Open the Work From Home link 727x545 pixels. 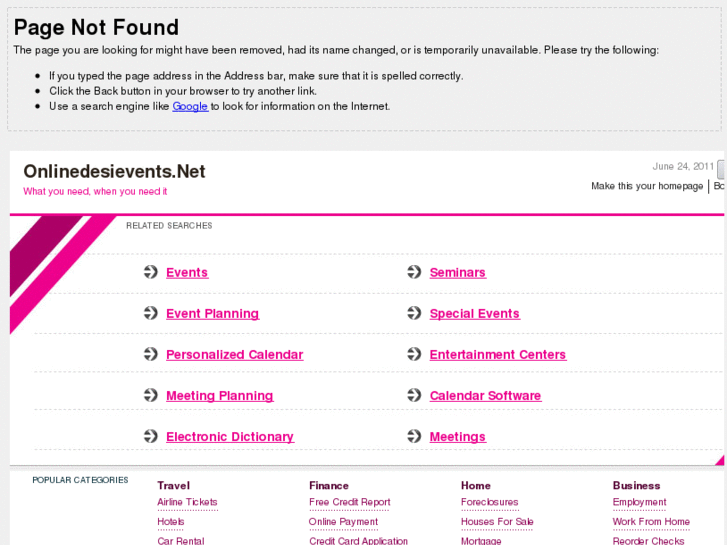coord(651,521)
